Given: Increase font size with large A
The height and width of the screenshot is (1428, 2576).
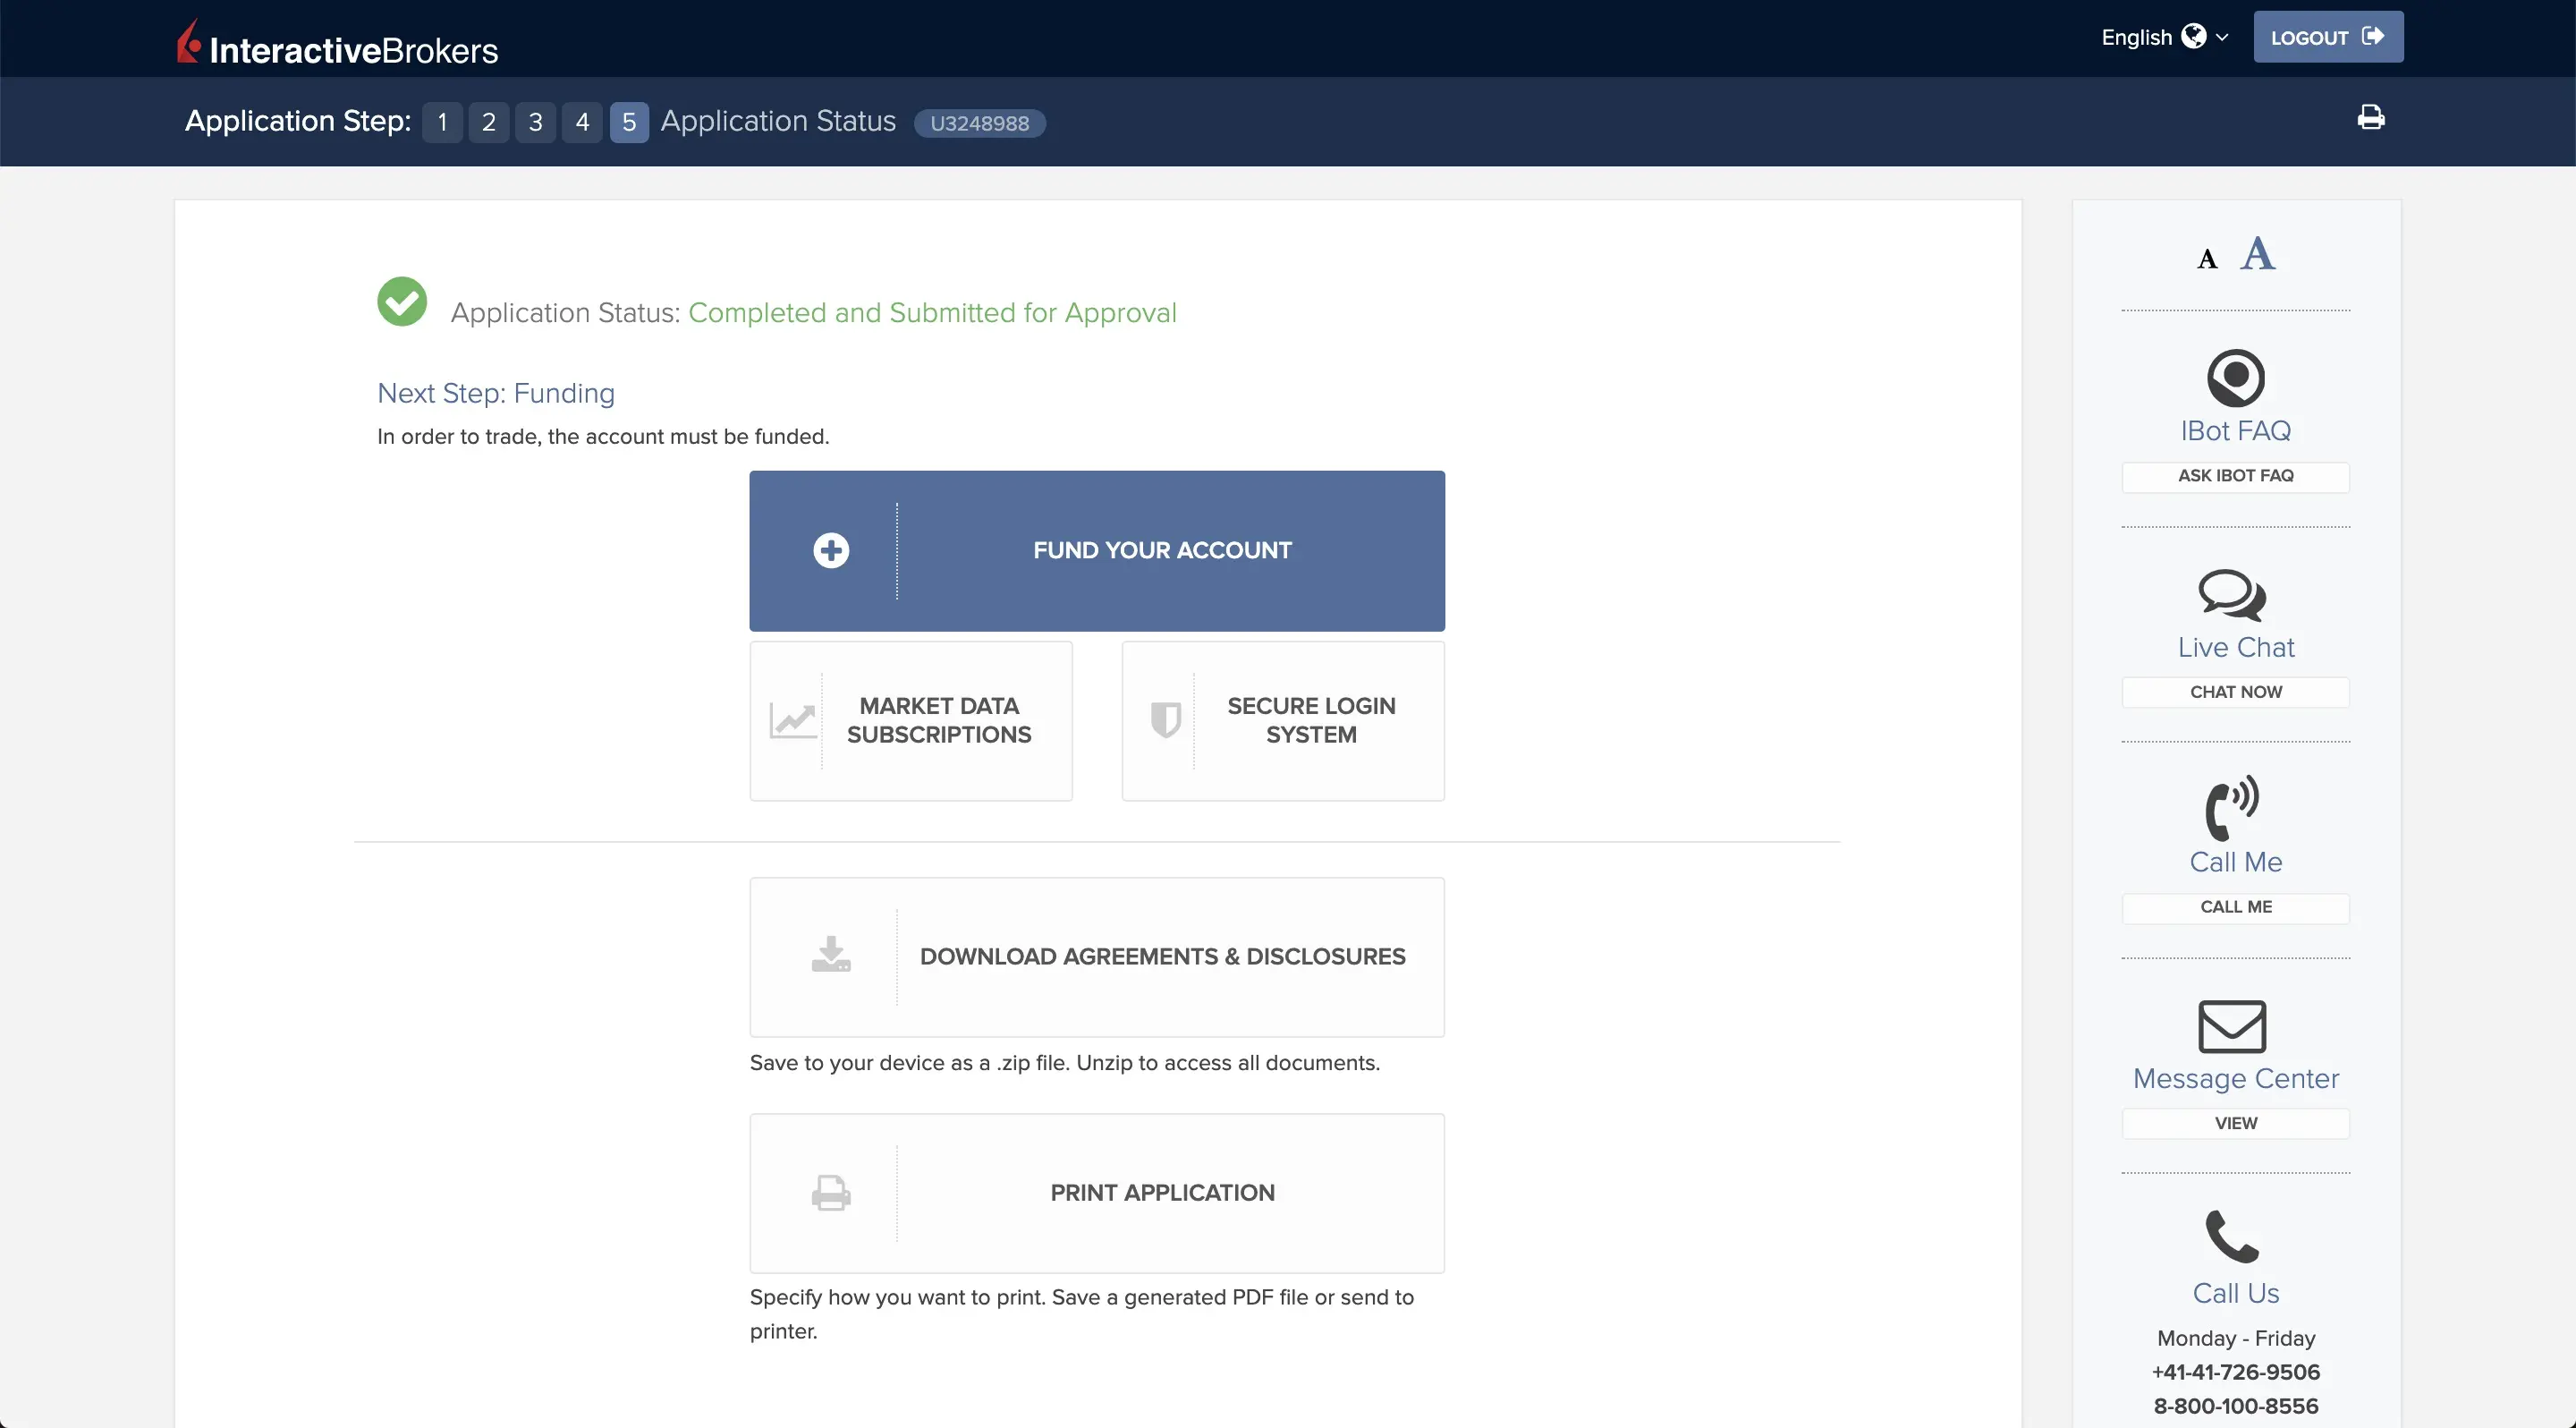Looking at the screenshot, I should [2258, 254].
